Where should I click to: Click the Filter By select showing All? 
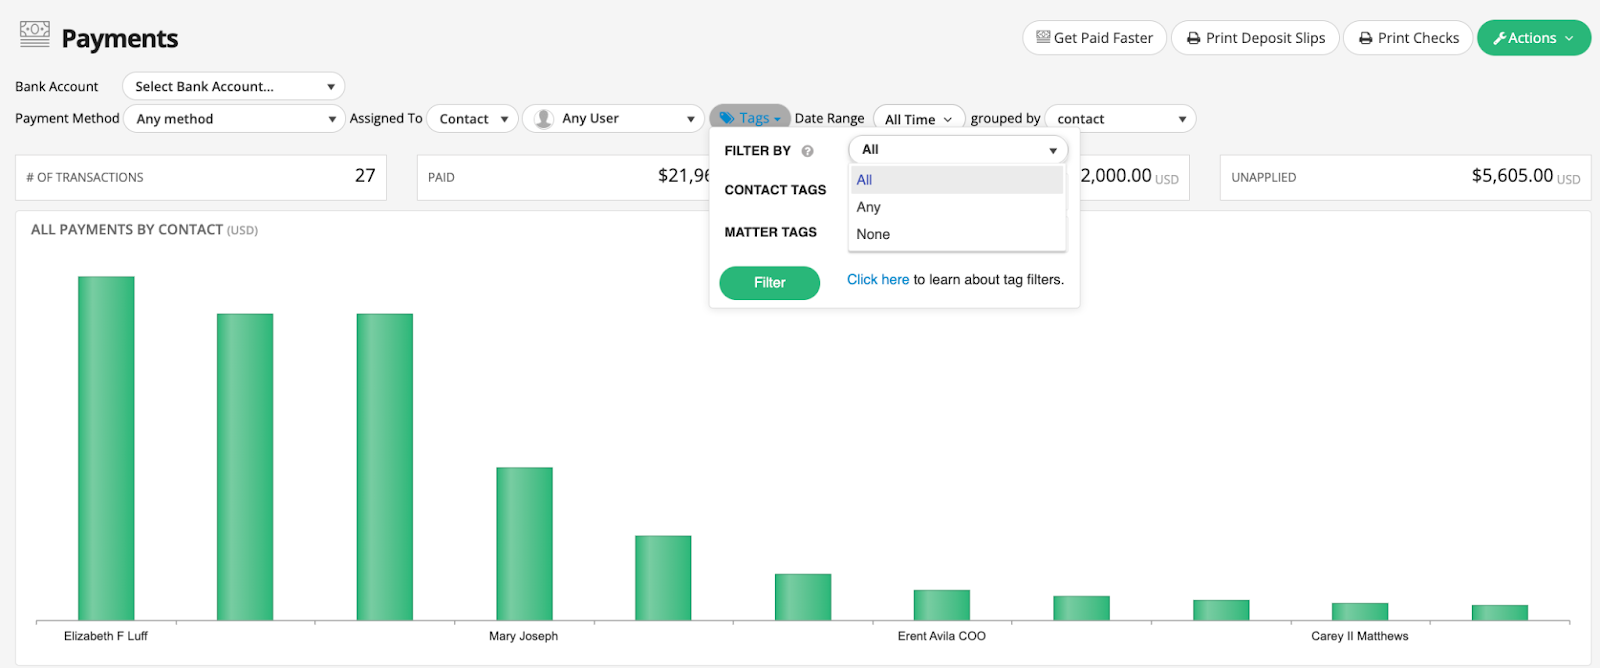point(958,150)
